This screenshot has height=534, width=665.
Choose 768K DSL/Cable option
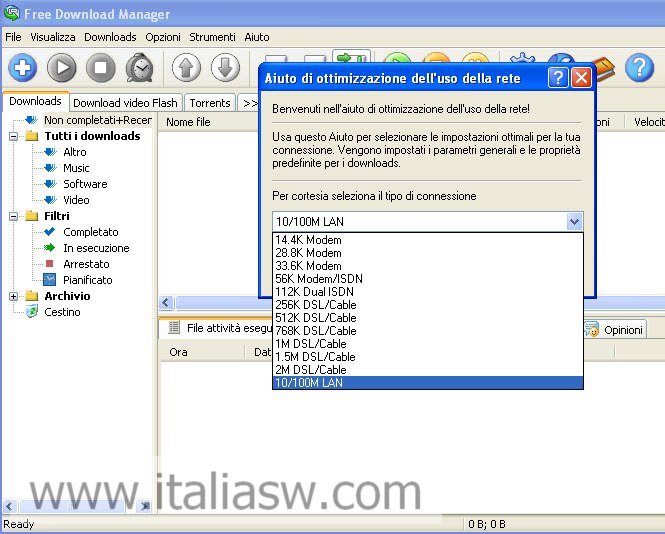[x=428, y=330]
